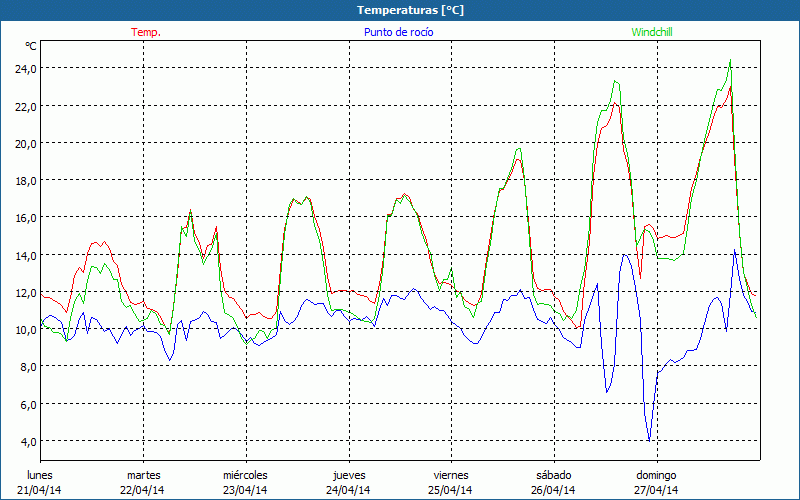Select the 24/04/14 date label
The height and width of the screenshot is (500, 800).
coord(349,490)
